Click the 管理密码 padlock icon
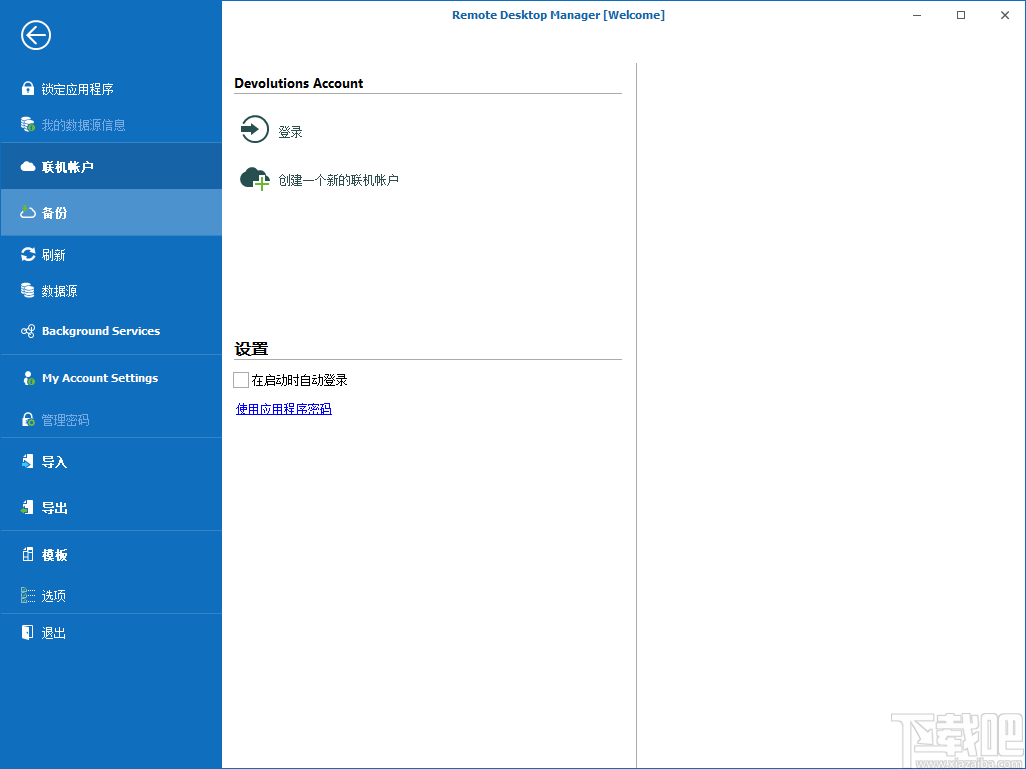 [28, 419]
